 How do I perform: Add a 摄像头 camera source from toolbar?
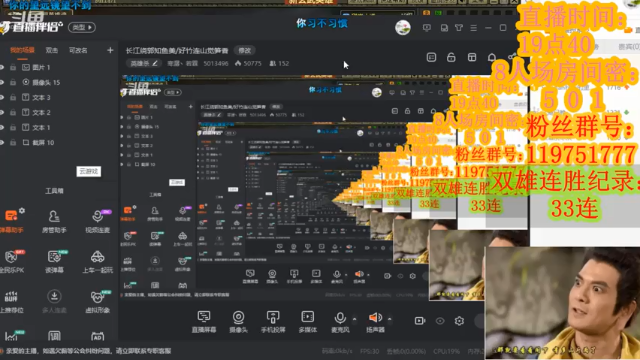(238, 321)
